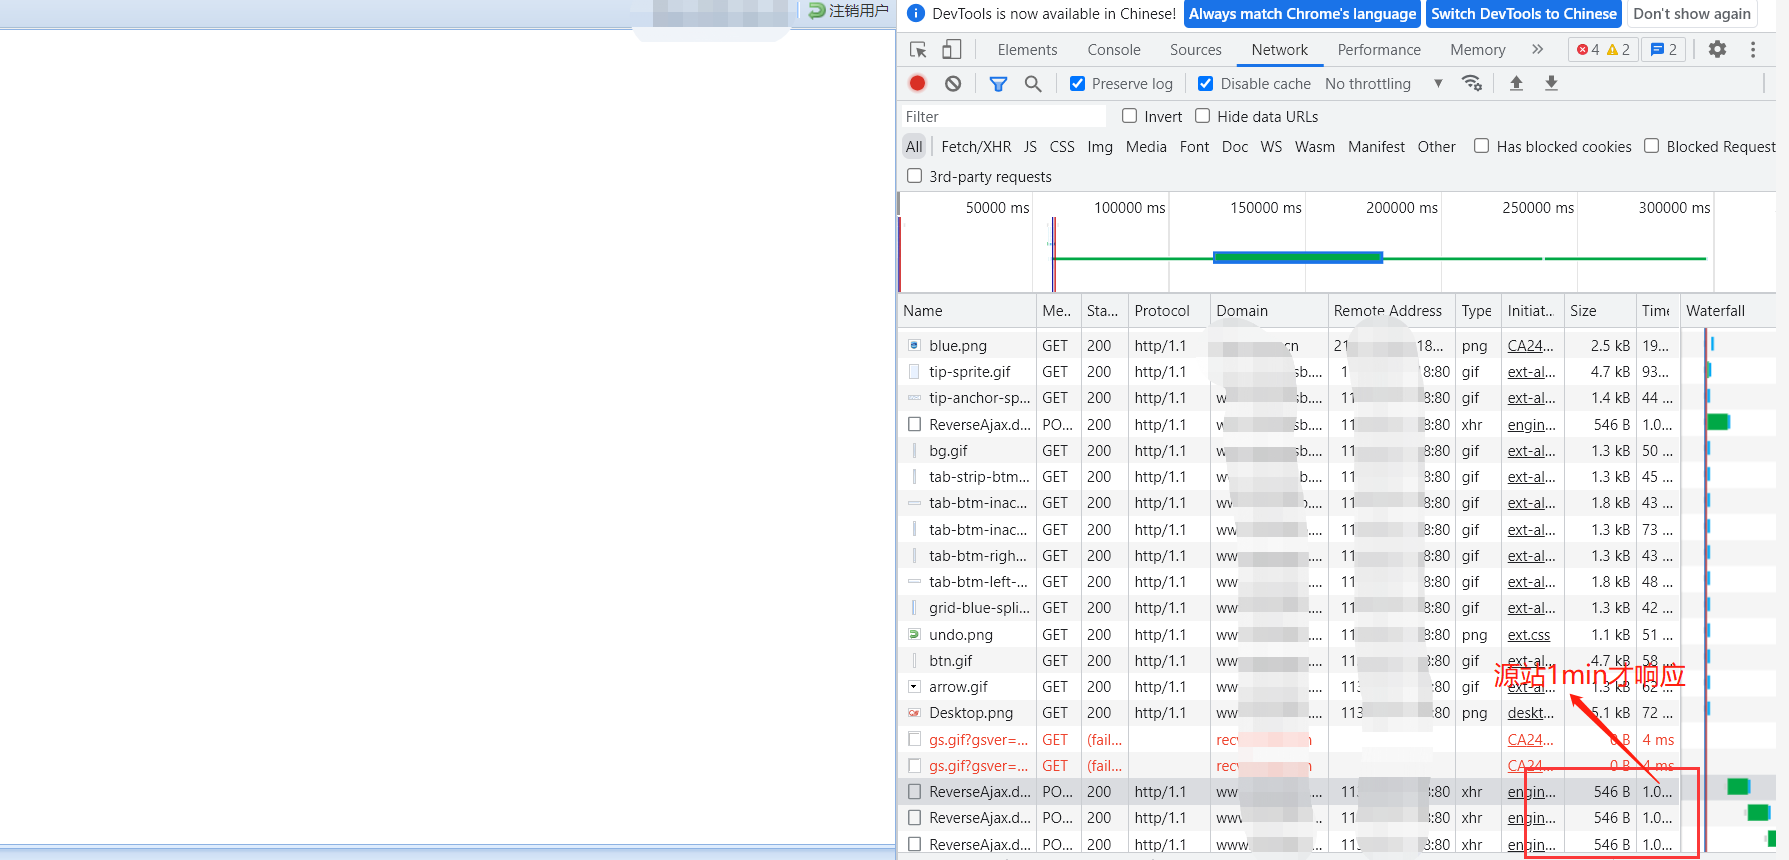Clear the network log

[953, 84]
